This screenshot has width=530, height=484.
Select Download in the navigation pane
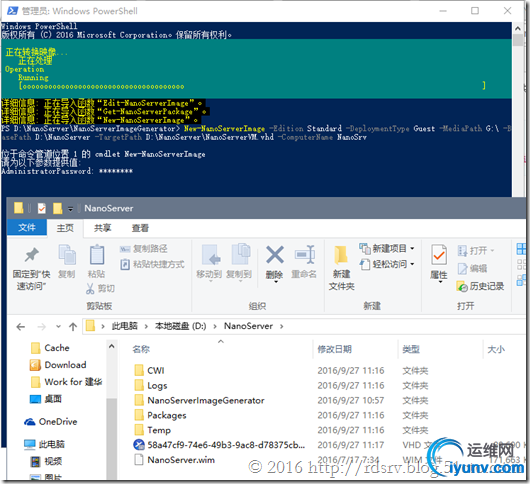pos(58,365)
